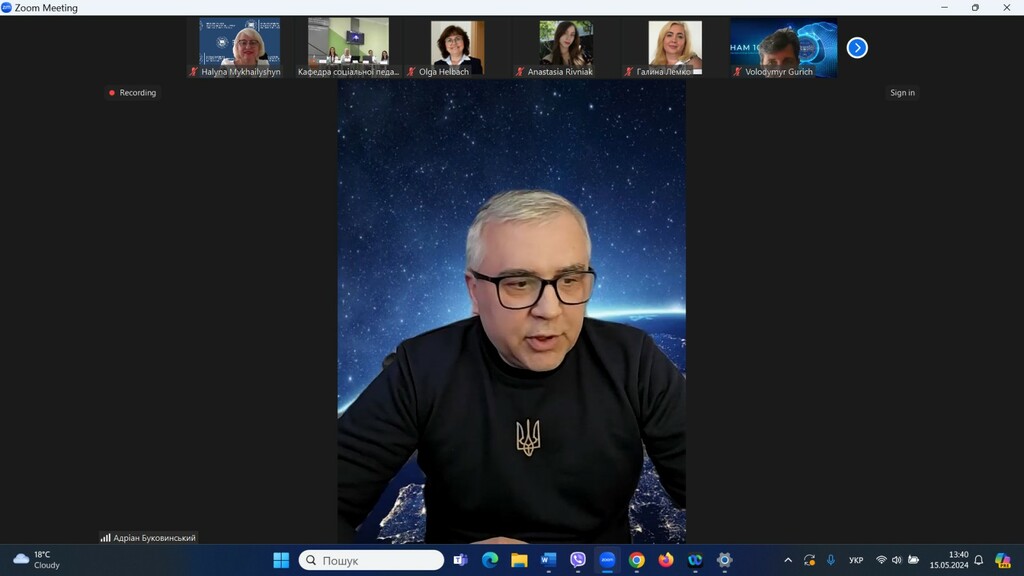1024x576 pixels.
Task: Open Microsoft Teams from the taskbar
Action: click(460, 560)
